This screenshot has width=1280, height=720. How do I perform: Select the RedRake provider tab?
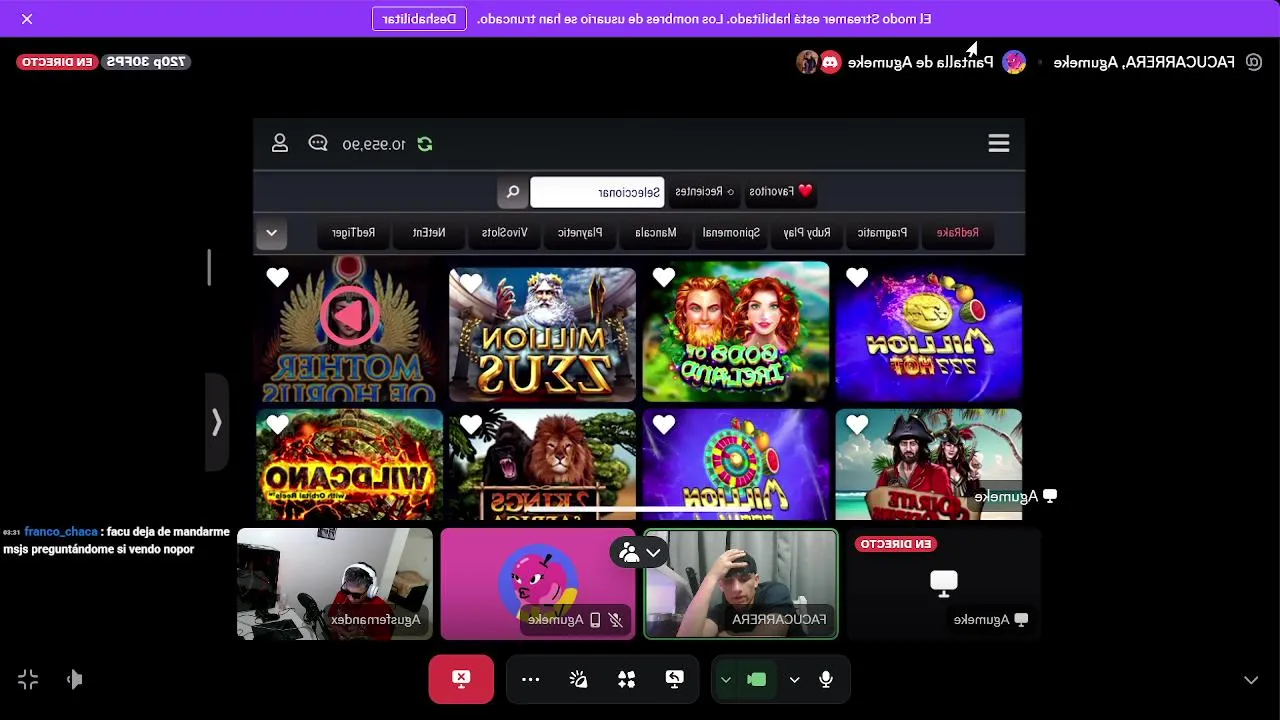click(x=958, y=233)
